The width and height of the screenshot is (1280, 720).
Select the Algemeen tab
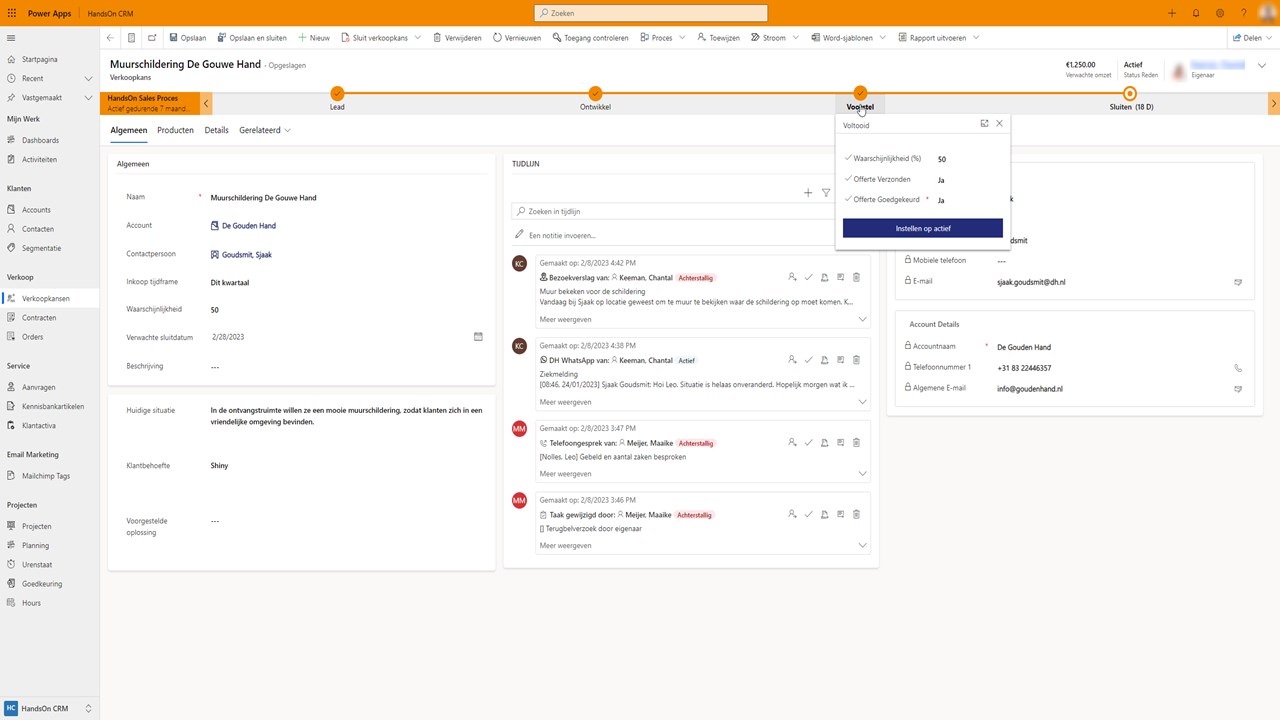coord(129,130)
